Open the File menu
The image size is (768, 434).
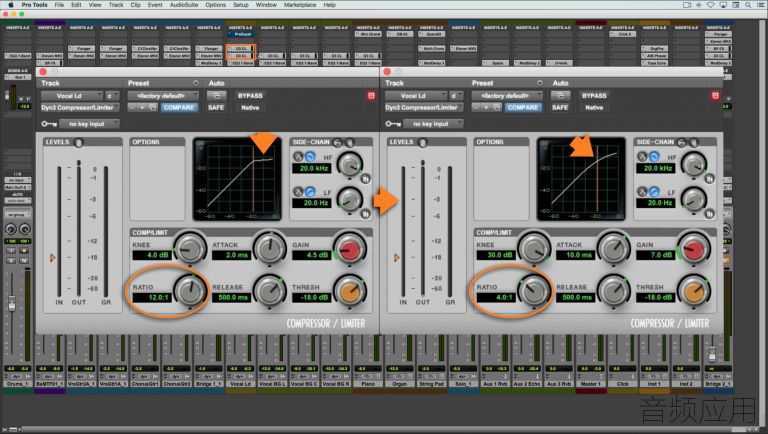(x=59, y=4)
